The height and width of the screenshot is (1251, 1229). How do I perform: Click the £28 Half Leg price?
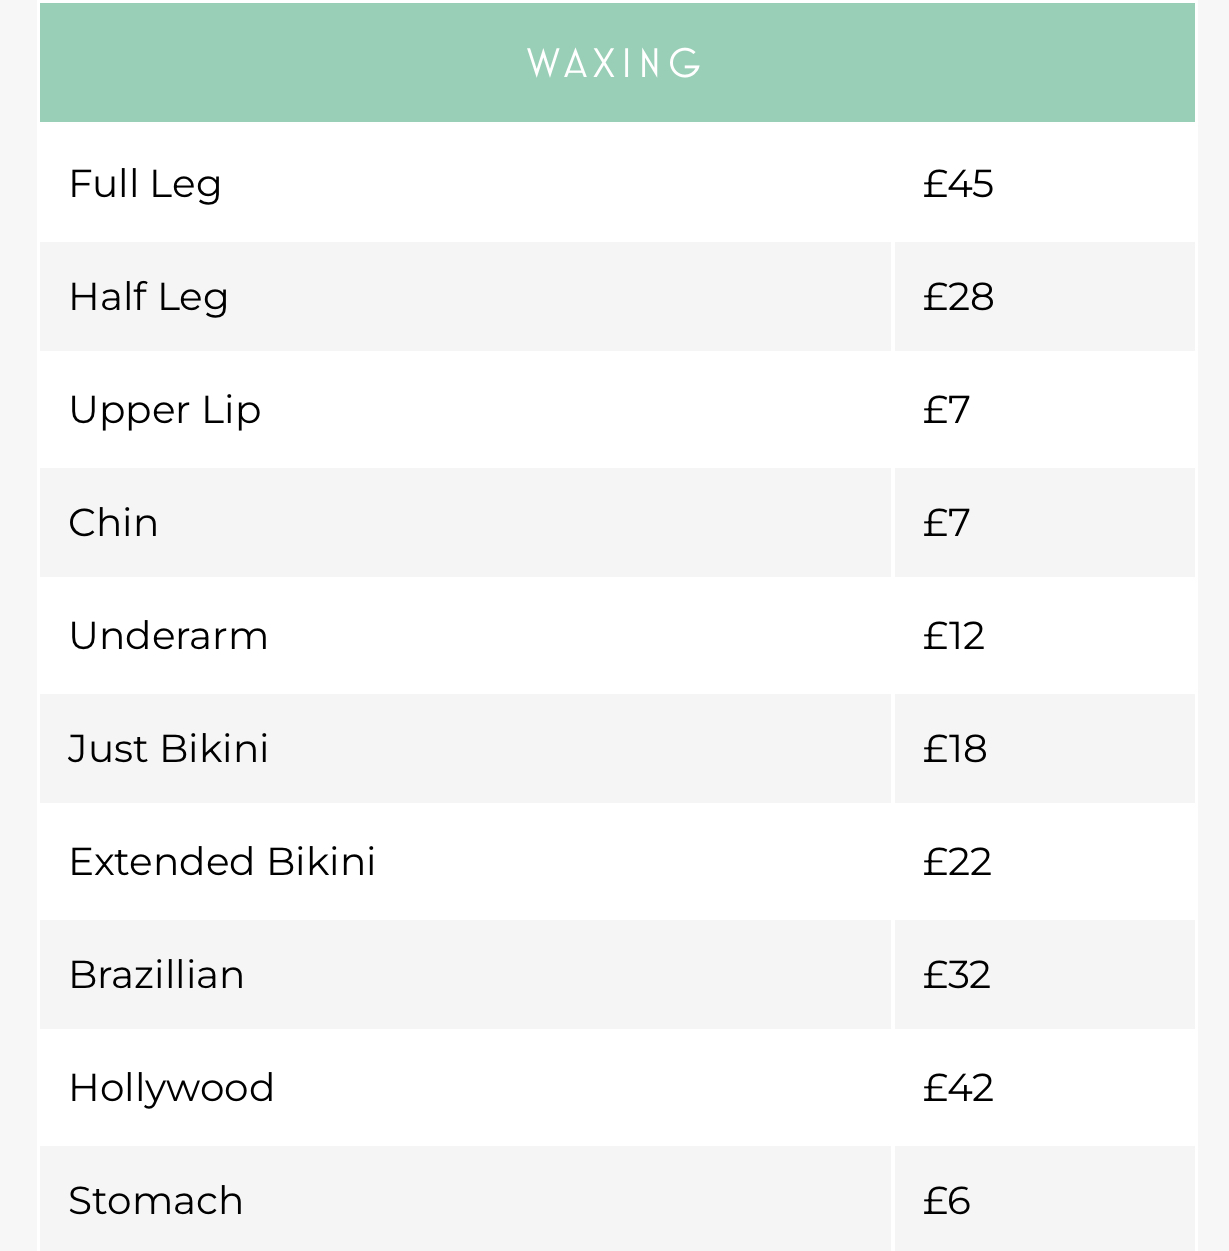[958, 297]
